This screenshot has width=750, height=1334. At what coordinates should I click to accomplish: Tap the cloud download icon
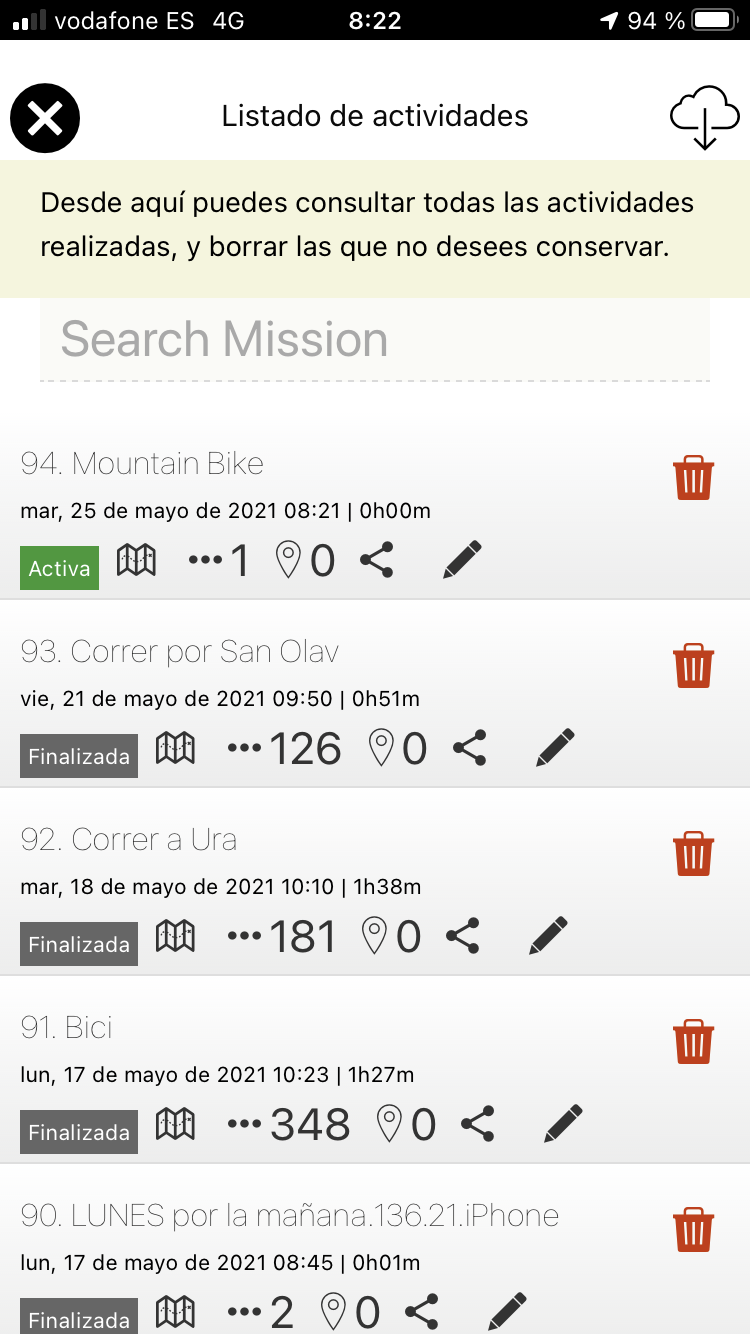tap(704, 117)
